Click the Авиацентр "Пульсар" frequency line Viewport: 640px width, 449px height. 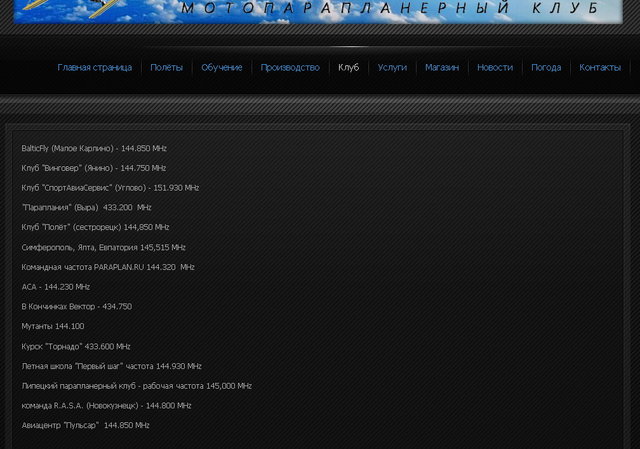point(86,426)
